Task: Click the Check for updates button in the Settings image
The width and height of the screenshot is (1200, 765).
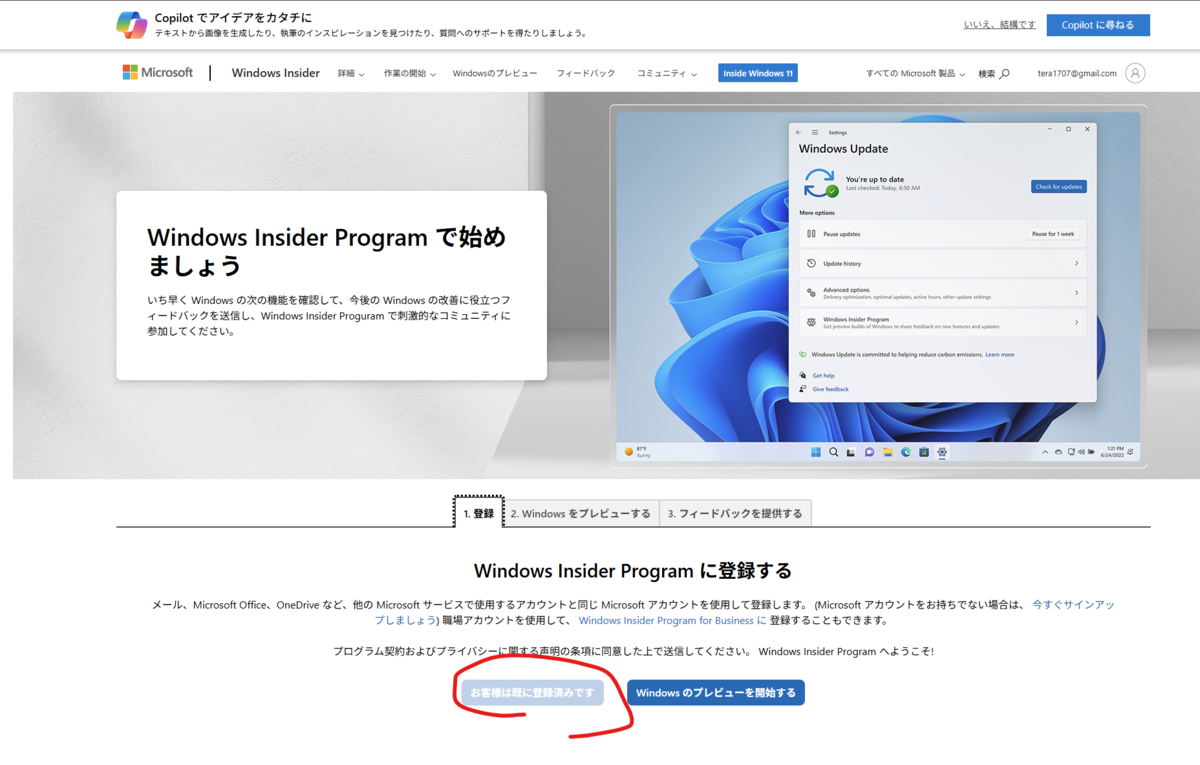Action: 1059,187
